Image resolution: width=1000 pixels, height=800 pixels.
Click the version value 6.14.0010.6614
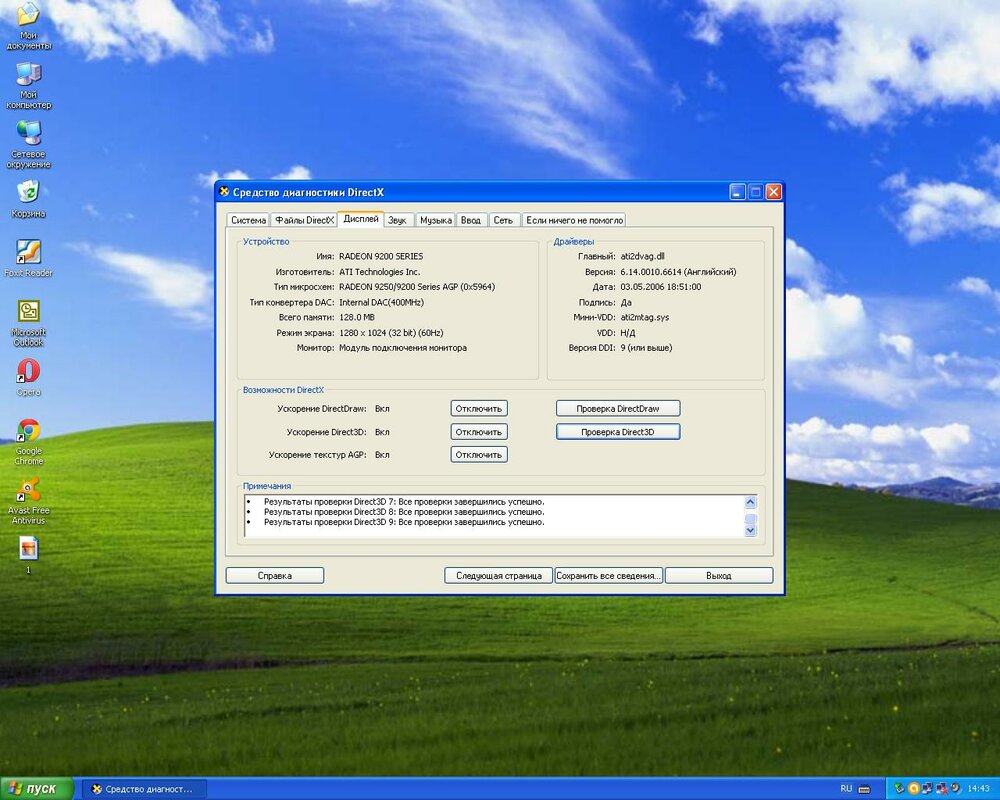[651, 272]
